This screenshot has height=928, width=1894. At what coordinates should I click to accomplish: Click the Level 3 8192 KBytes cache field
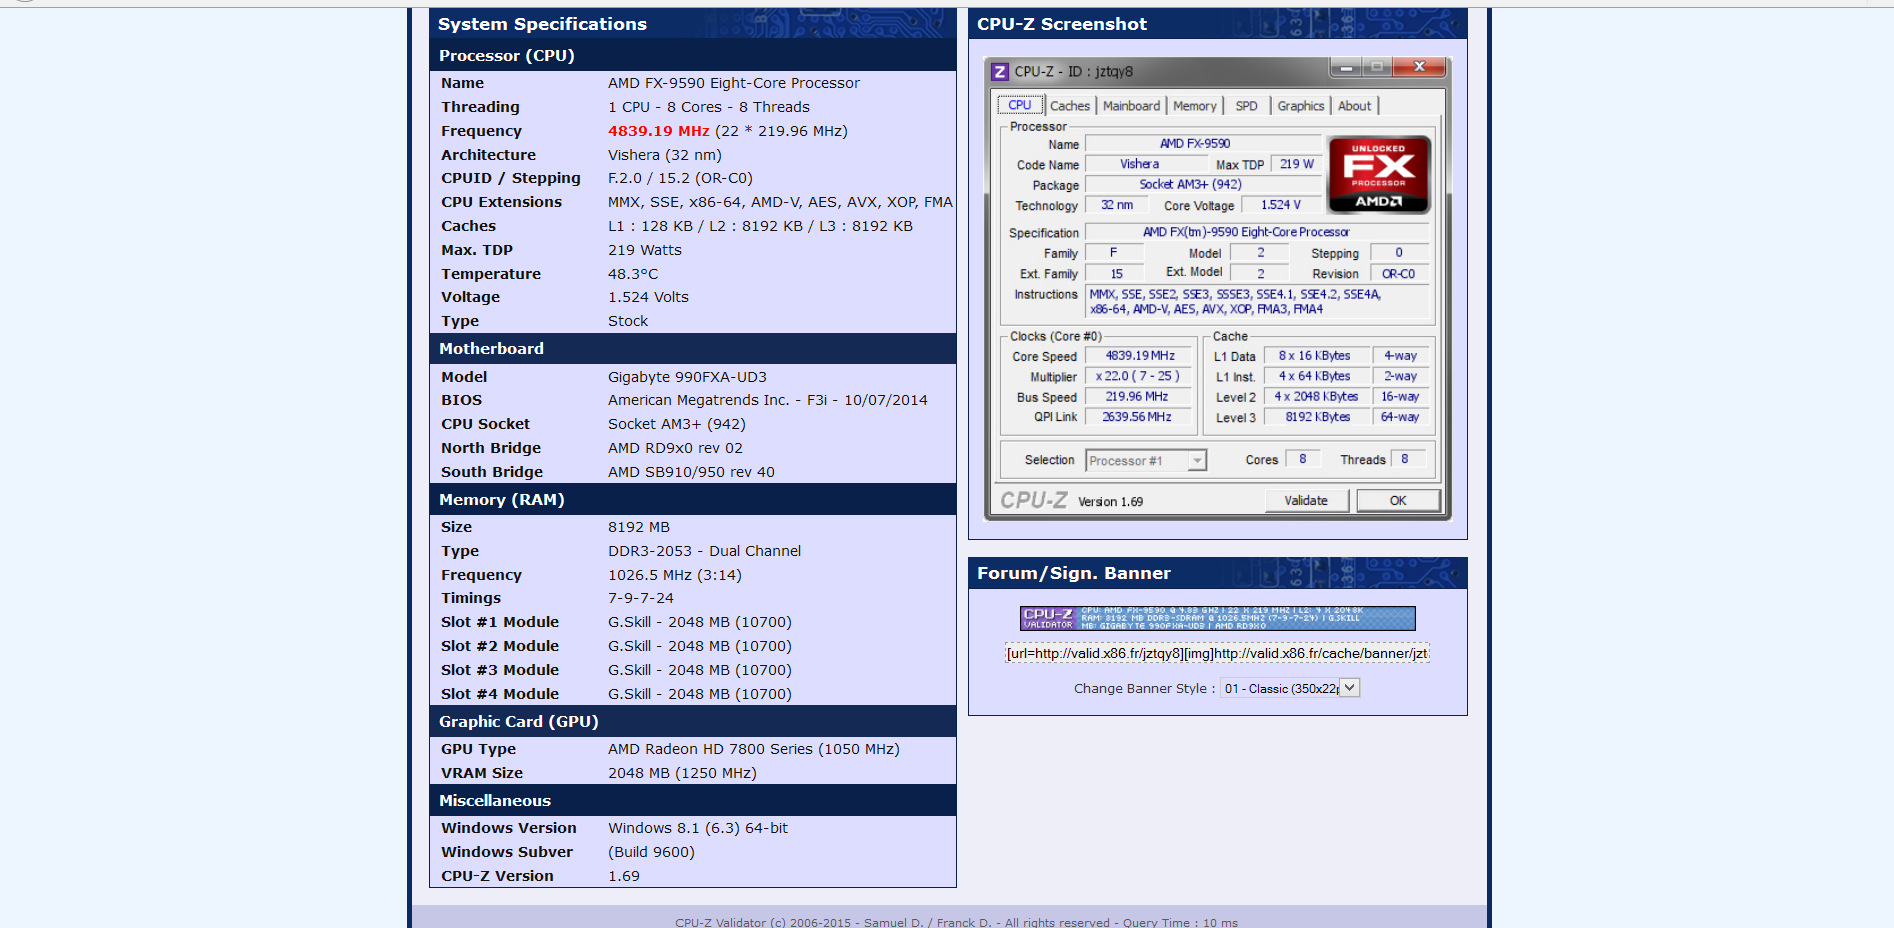tap(1318, 417)
